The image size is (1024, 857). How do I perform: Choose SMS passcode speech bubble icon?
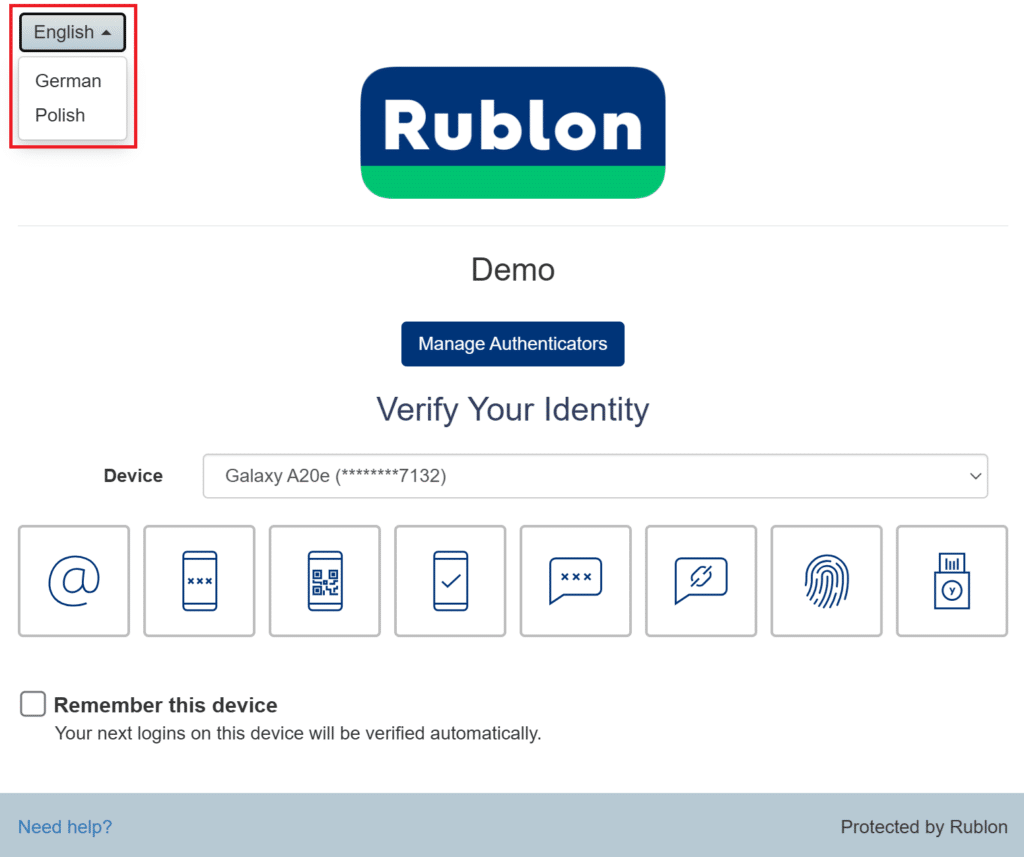575,581
